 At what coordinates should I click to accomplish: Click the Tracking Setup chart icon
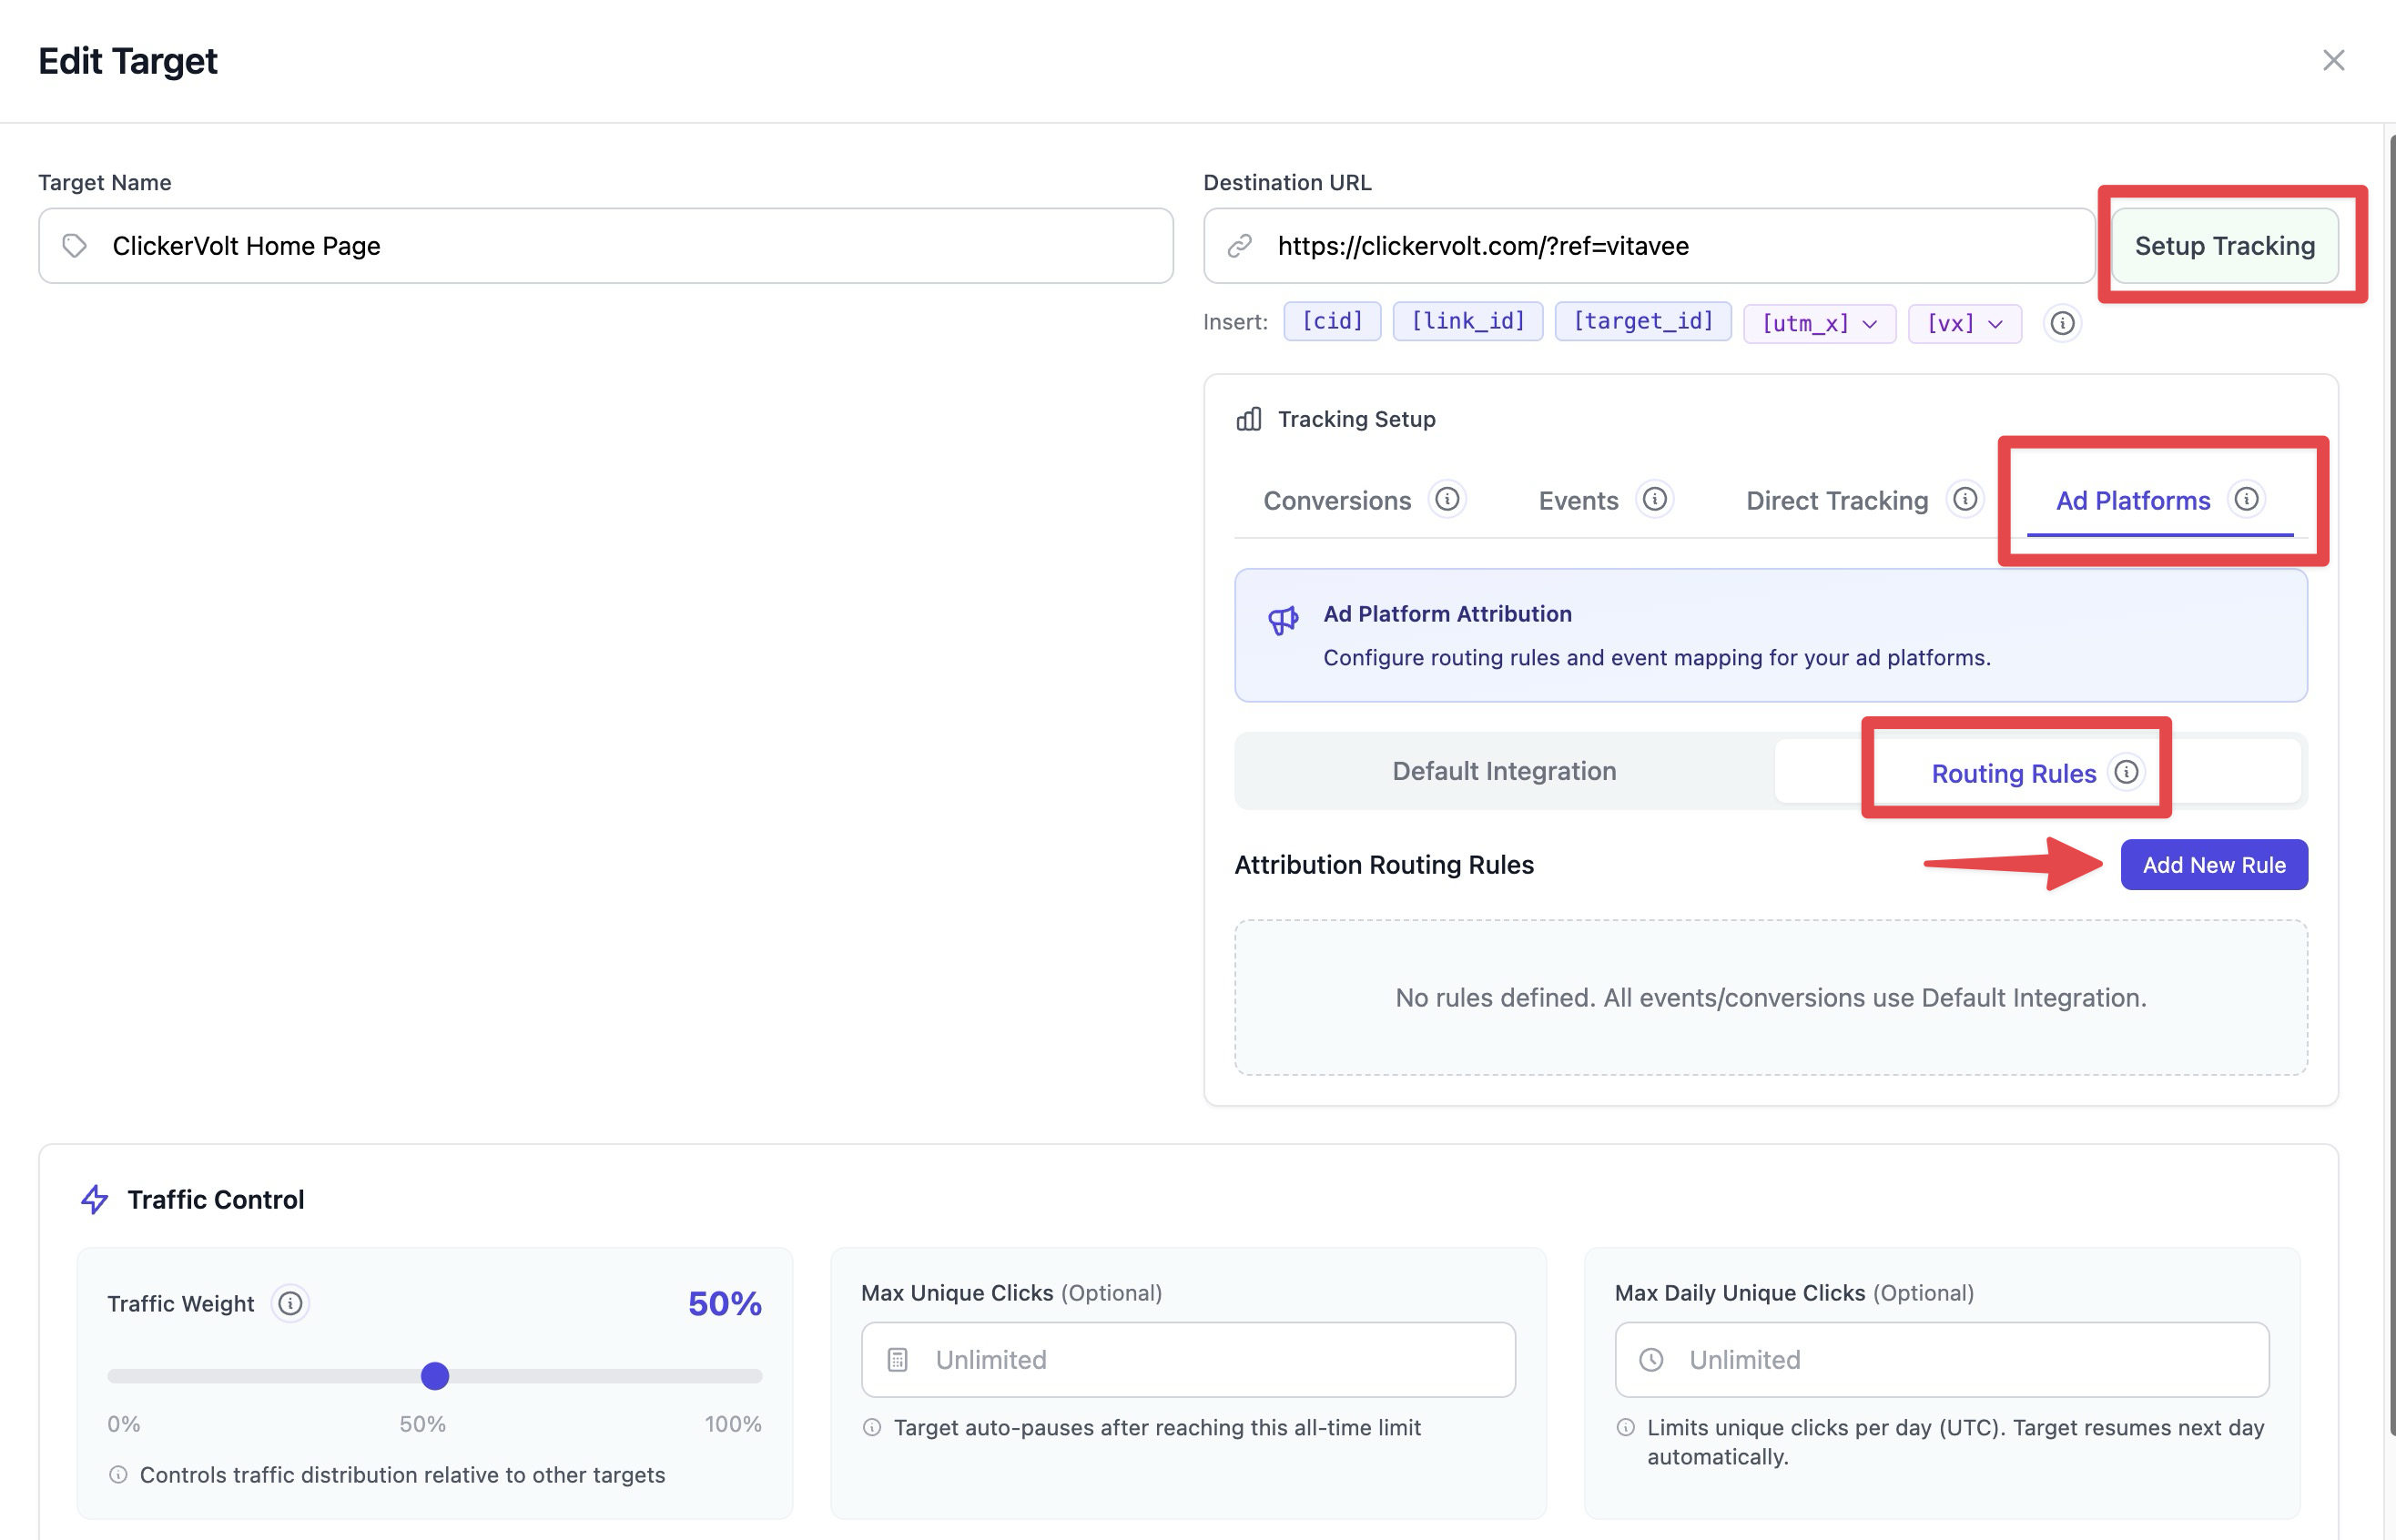pos(1249,419)
